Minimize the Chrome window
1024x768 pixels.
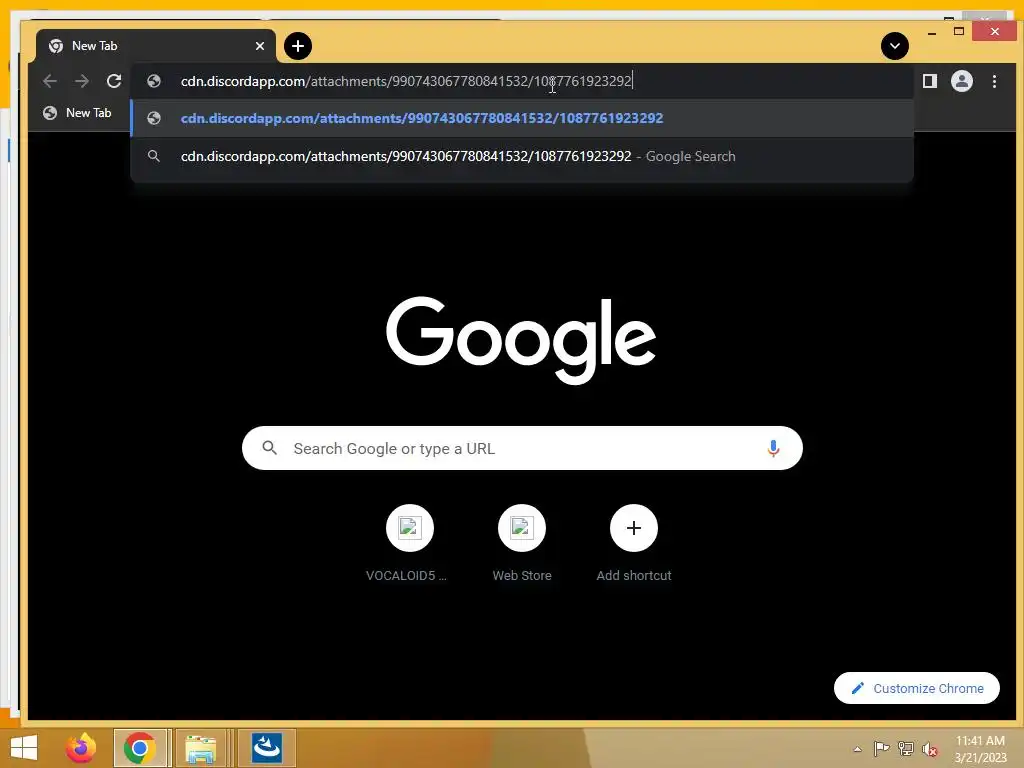click(x=932, y=32)
